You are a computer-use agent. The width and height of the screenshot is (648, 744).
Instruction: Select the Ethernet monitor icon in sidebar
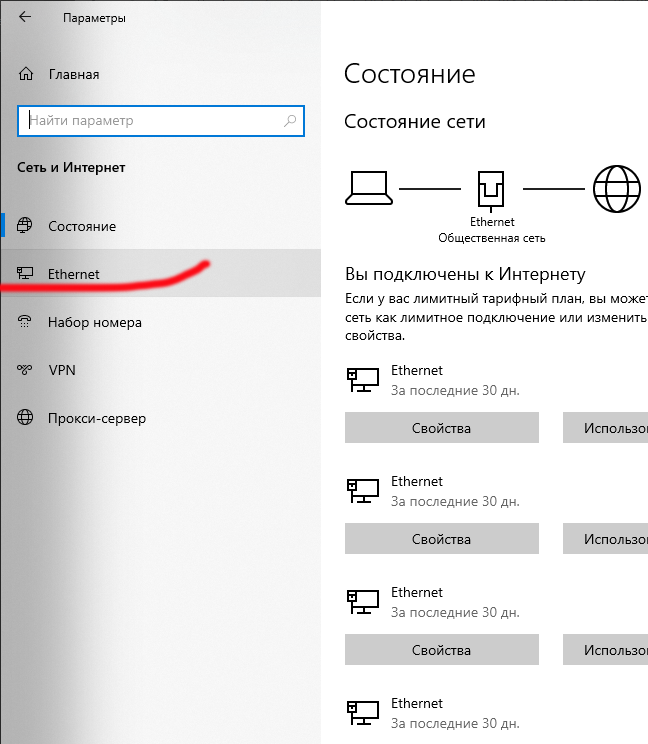[25, 273]
